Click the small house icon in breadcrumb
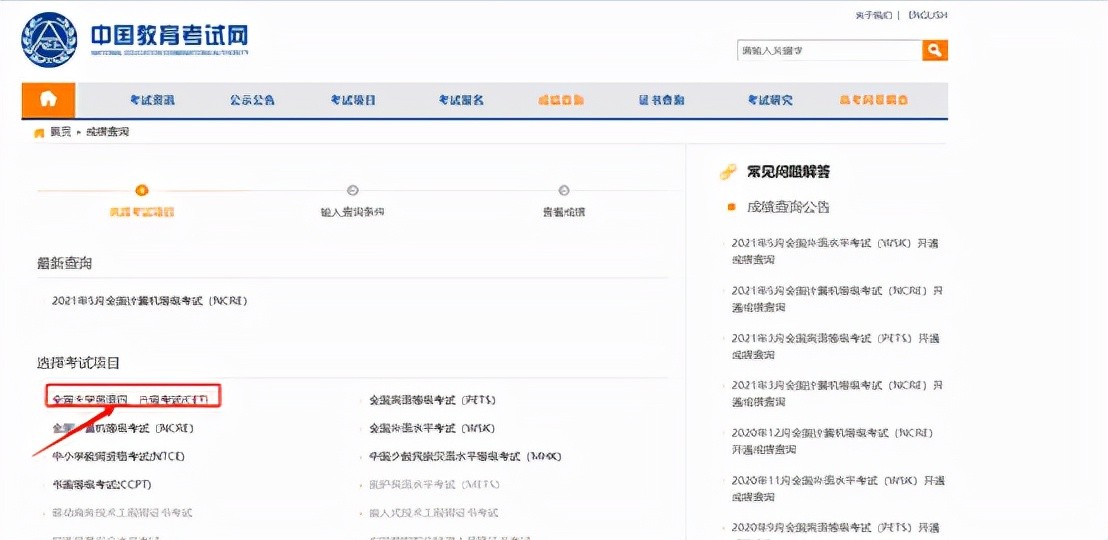Image resolution: width=1108 pixels, height=540 pixels. point(40,133)
